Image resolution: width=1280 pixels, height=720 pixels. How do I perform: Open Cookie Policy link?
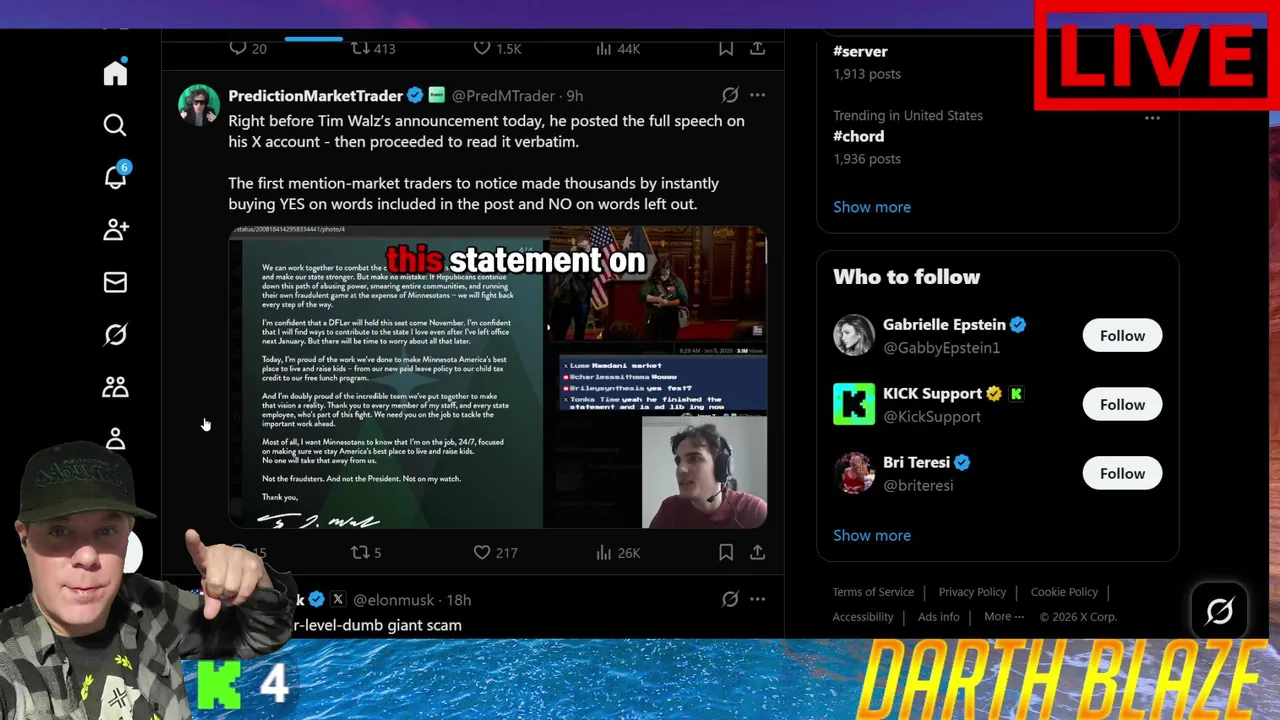[1064, 592]
